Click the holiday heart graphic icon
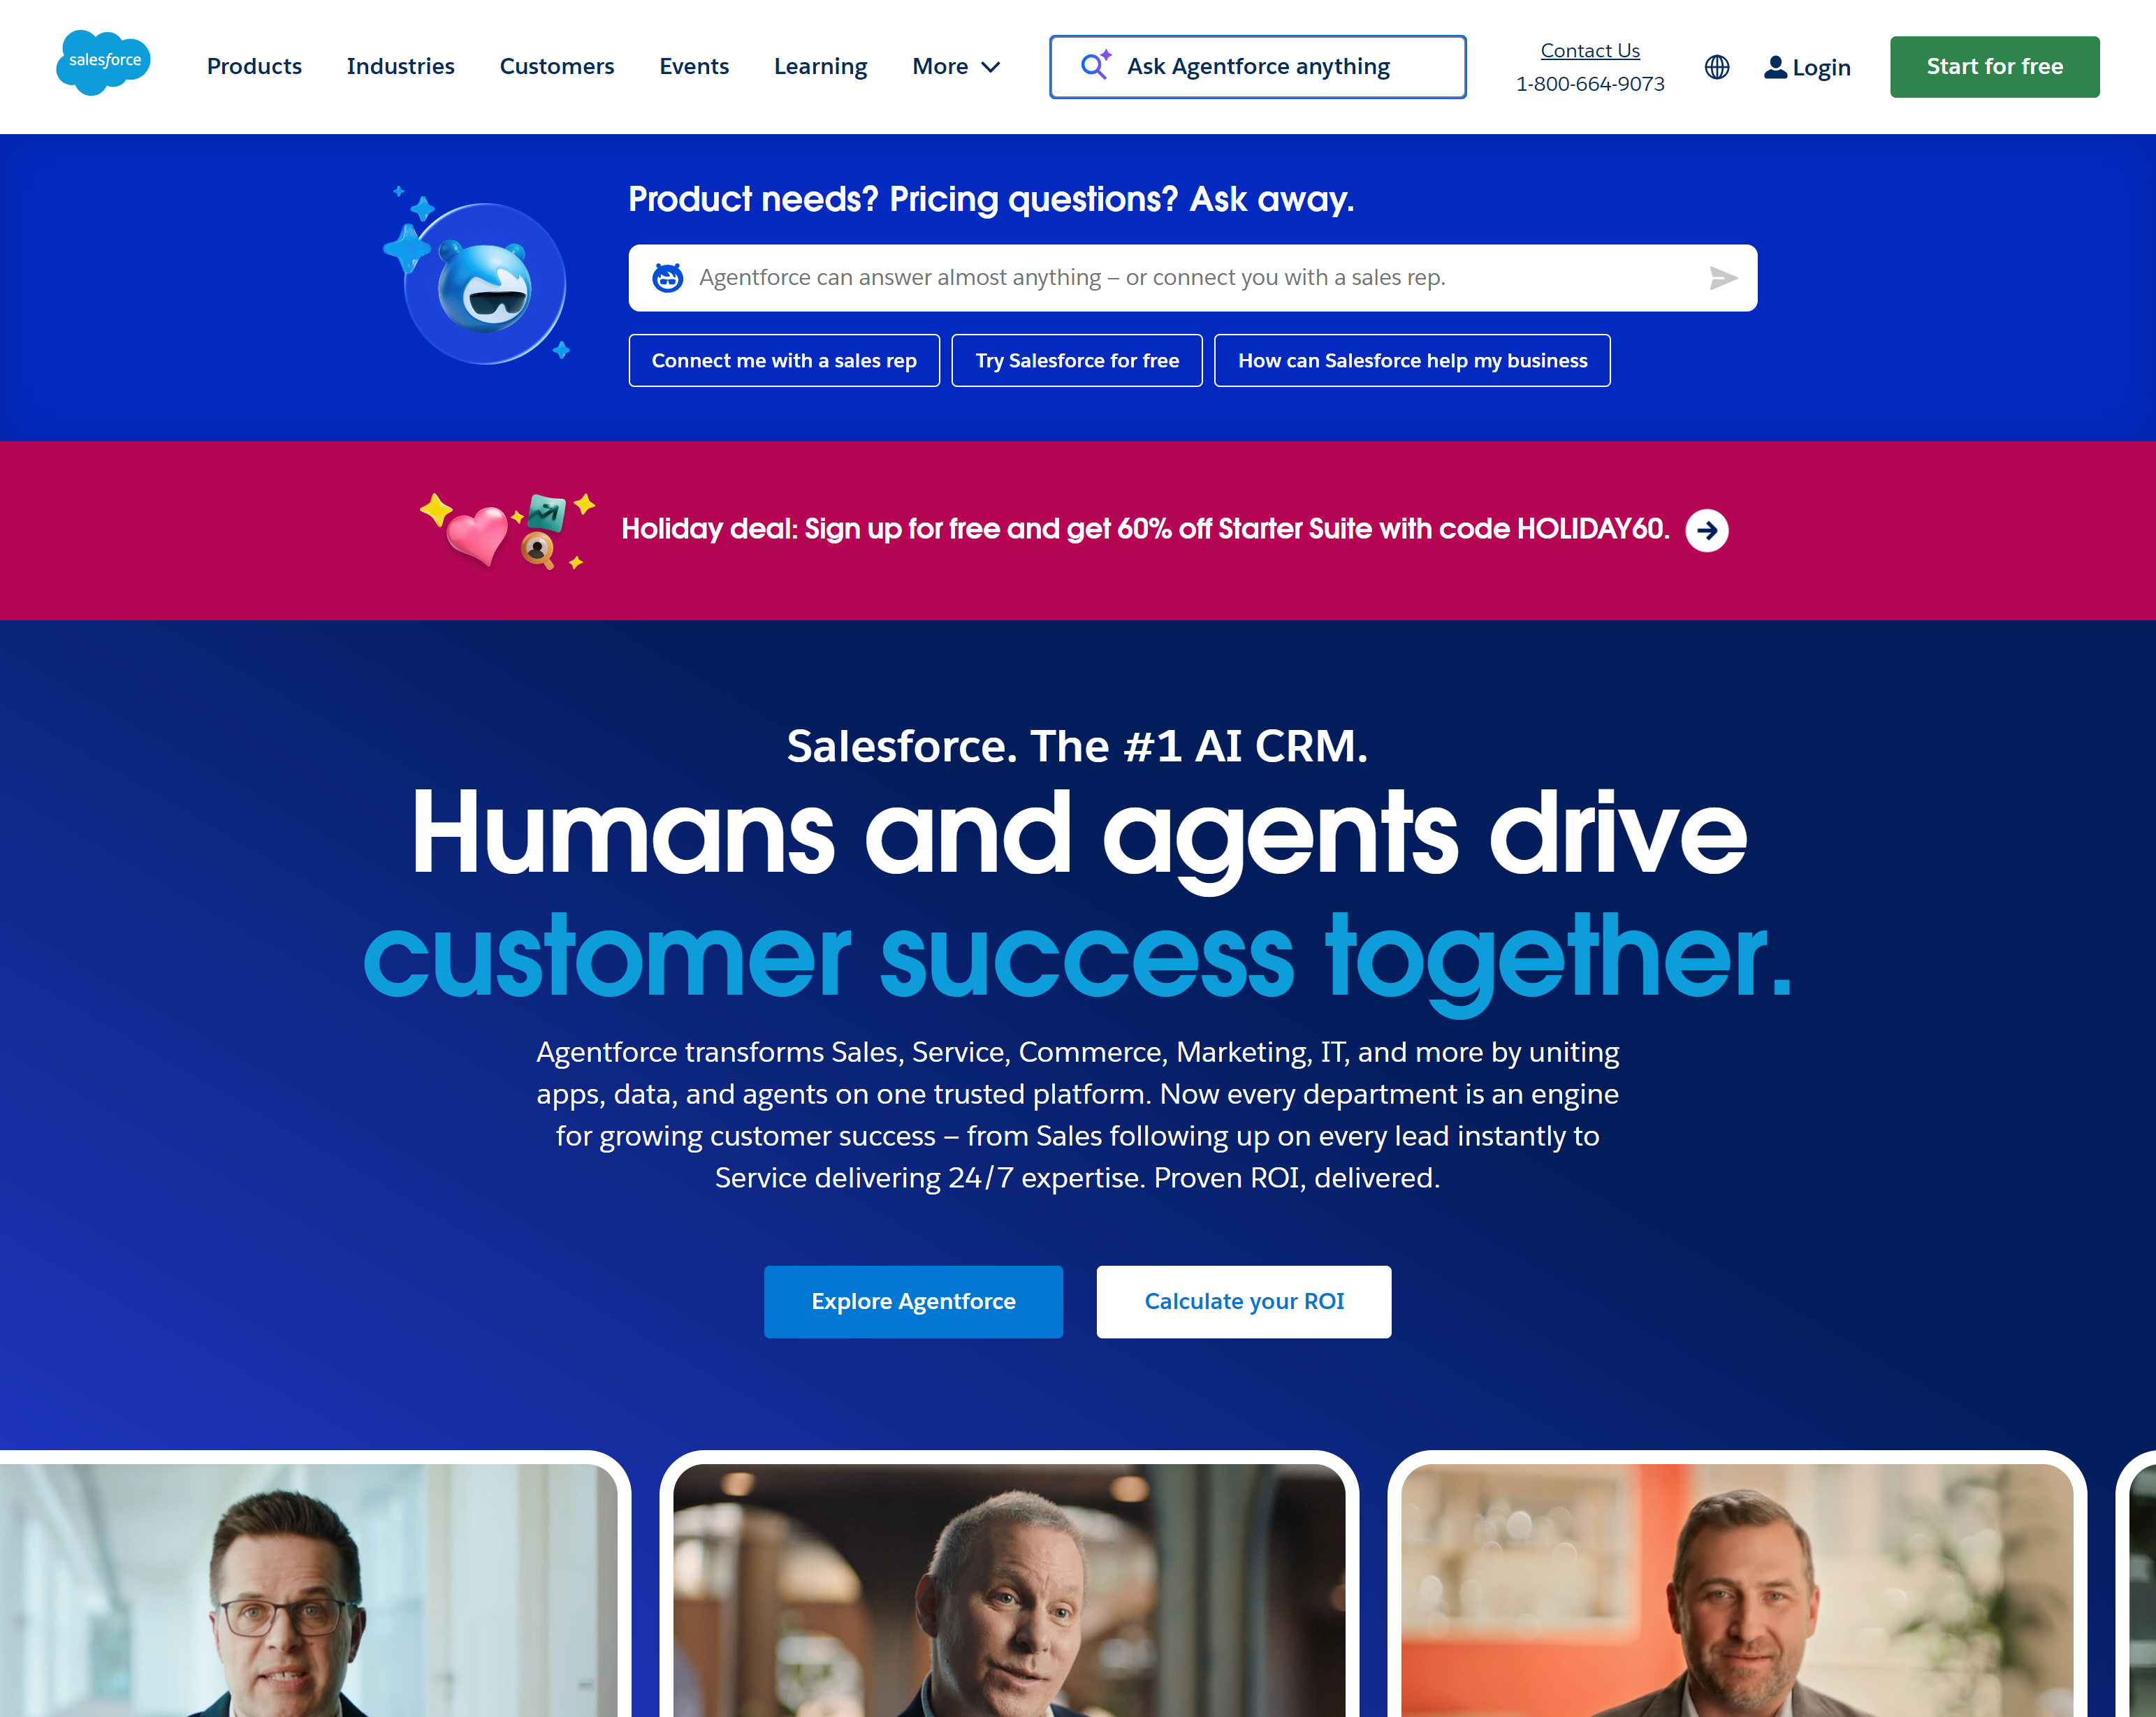Image resolution: width=2156 pixels, height=1717 pixels. tap(477, 534)
